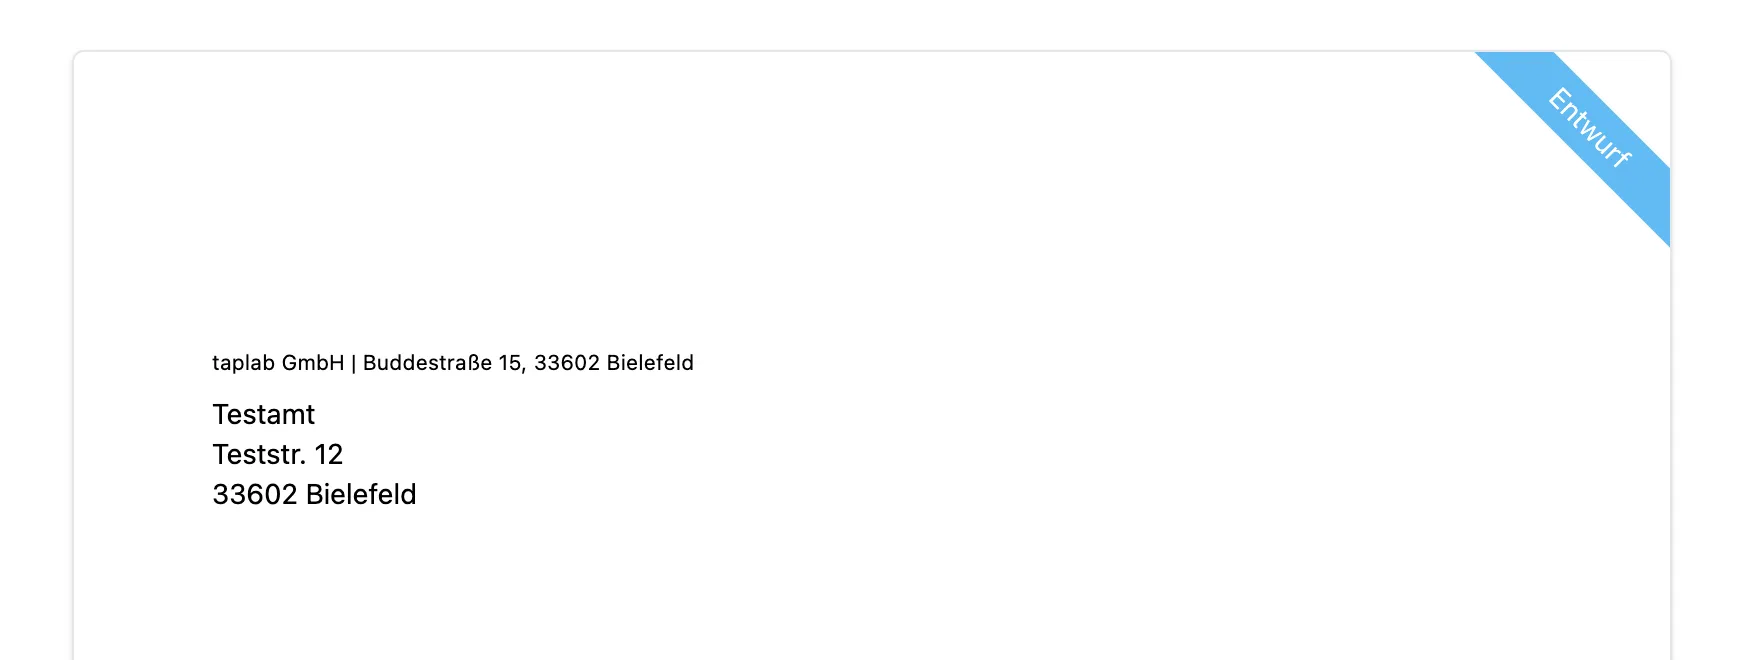Click Buddestraße in the sender line

coord(428,363)
